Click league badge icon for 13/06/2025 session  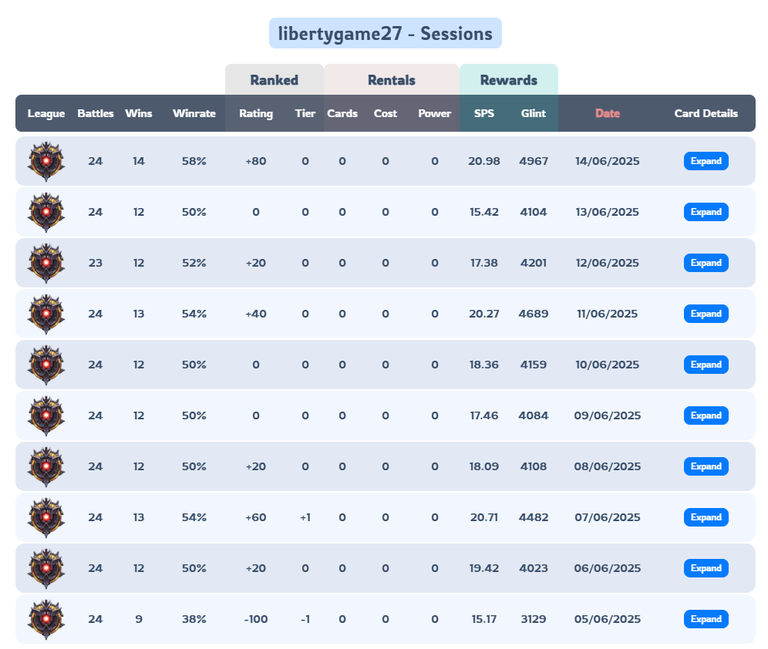46,212
